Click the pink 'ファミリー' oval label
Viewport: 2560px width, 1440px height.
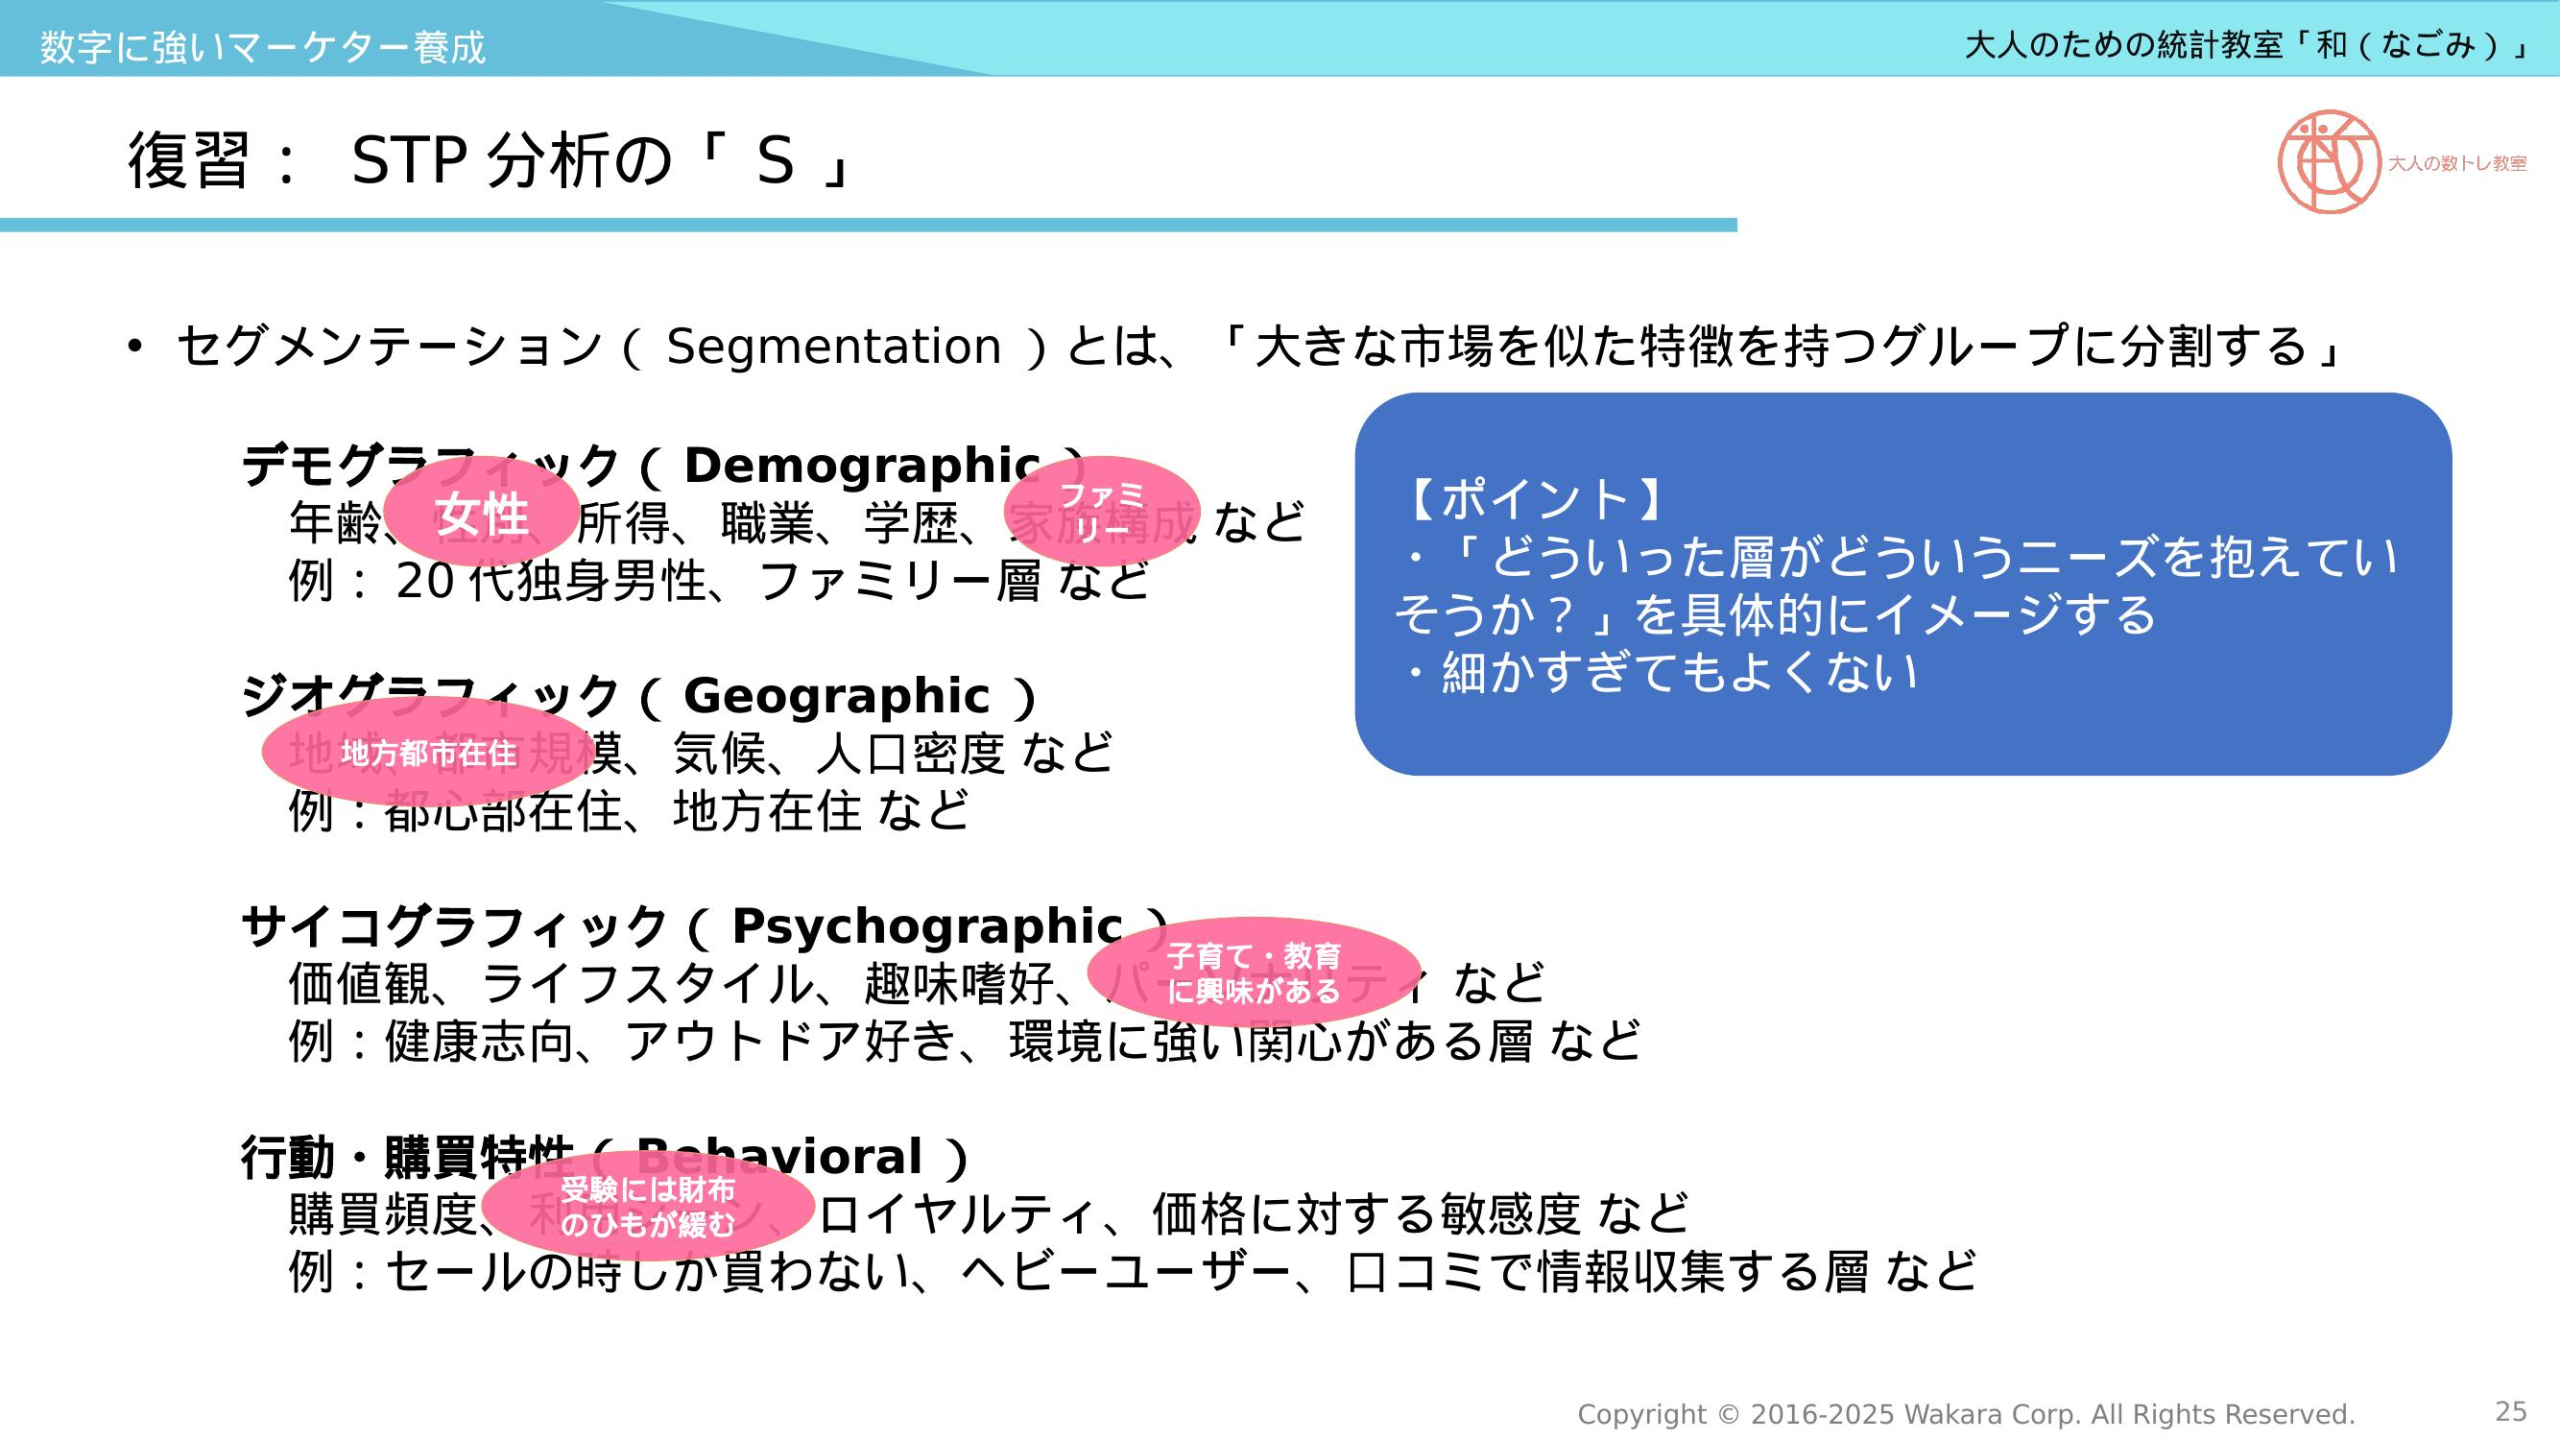[1102, 511]
